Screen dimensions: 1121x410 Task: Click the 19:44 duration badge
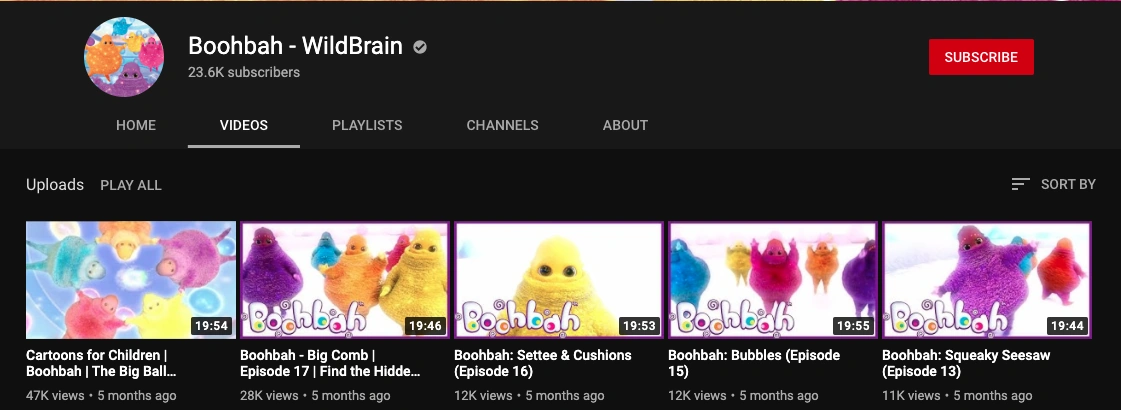(1067, 326)
